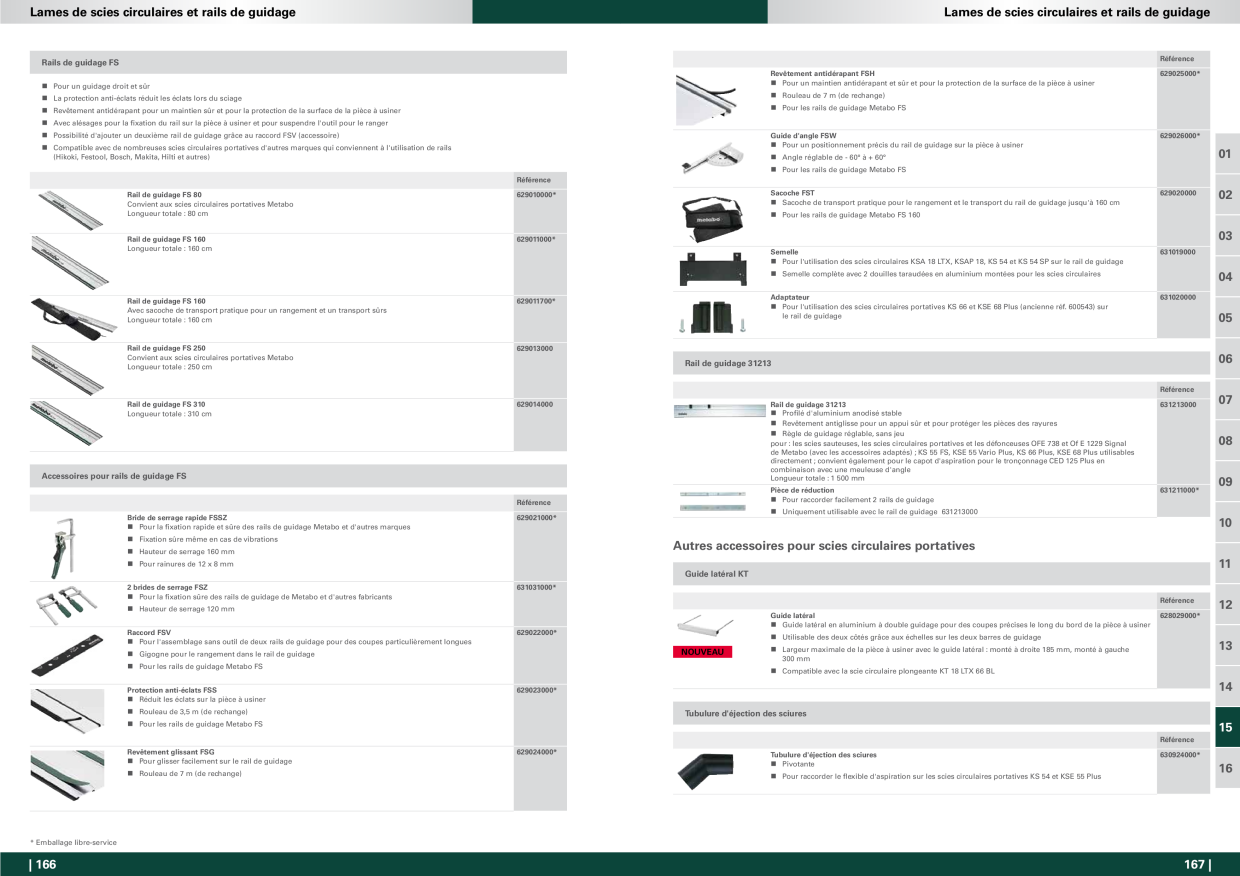This screenshot has width=1240, height=876.
Task: Open chapter tab 12
Action: [x=1227, y=605]
